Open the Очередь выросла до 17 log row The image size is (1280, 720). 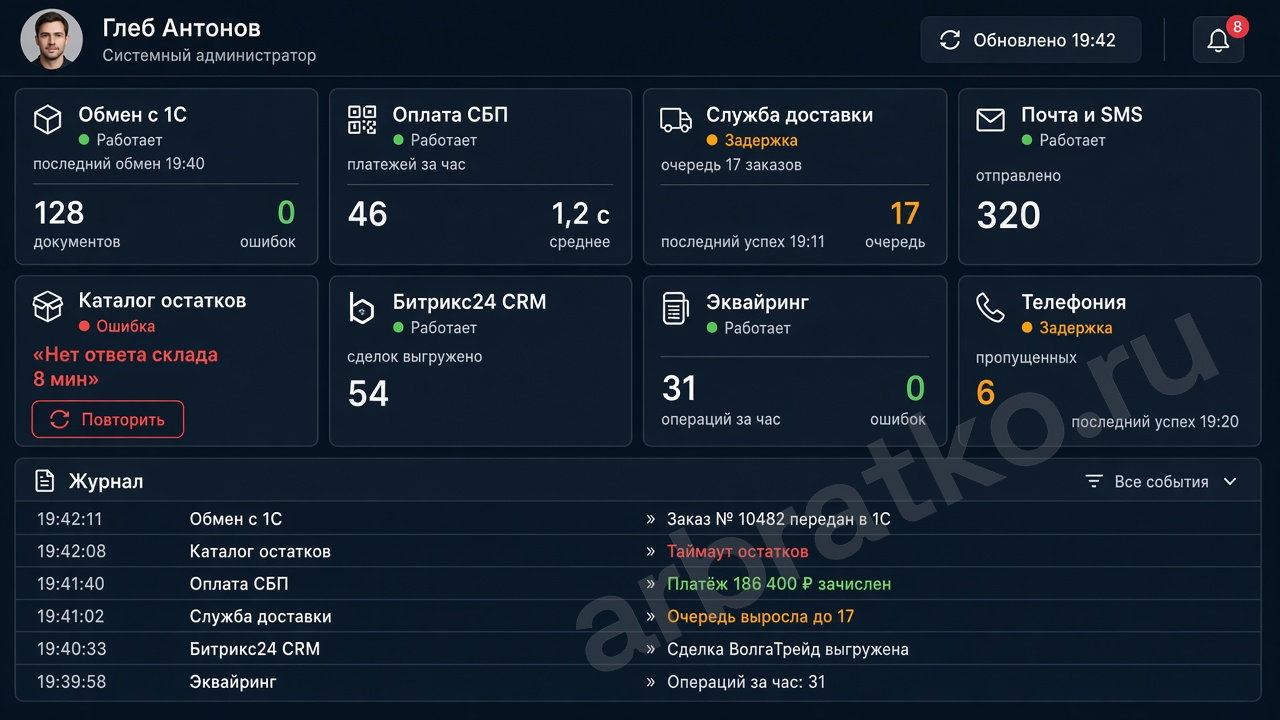point(638,616)
